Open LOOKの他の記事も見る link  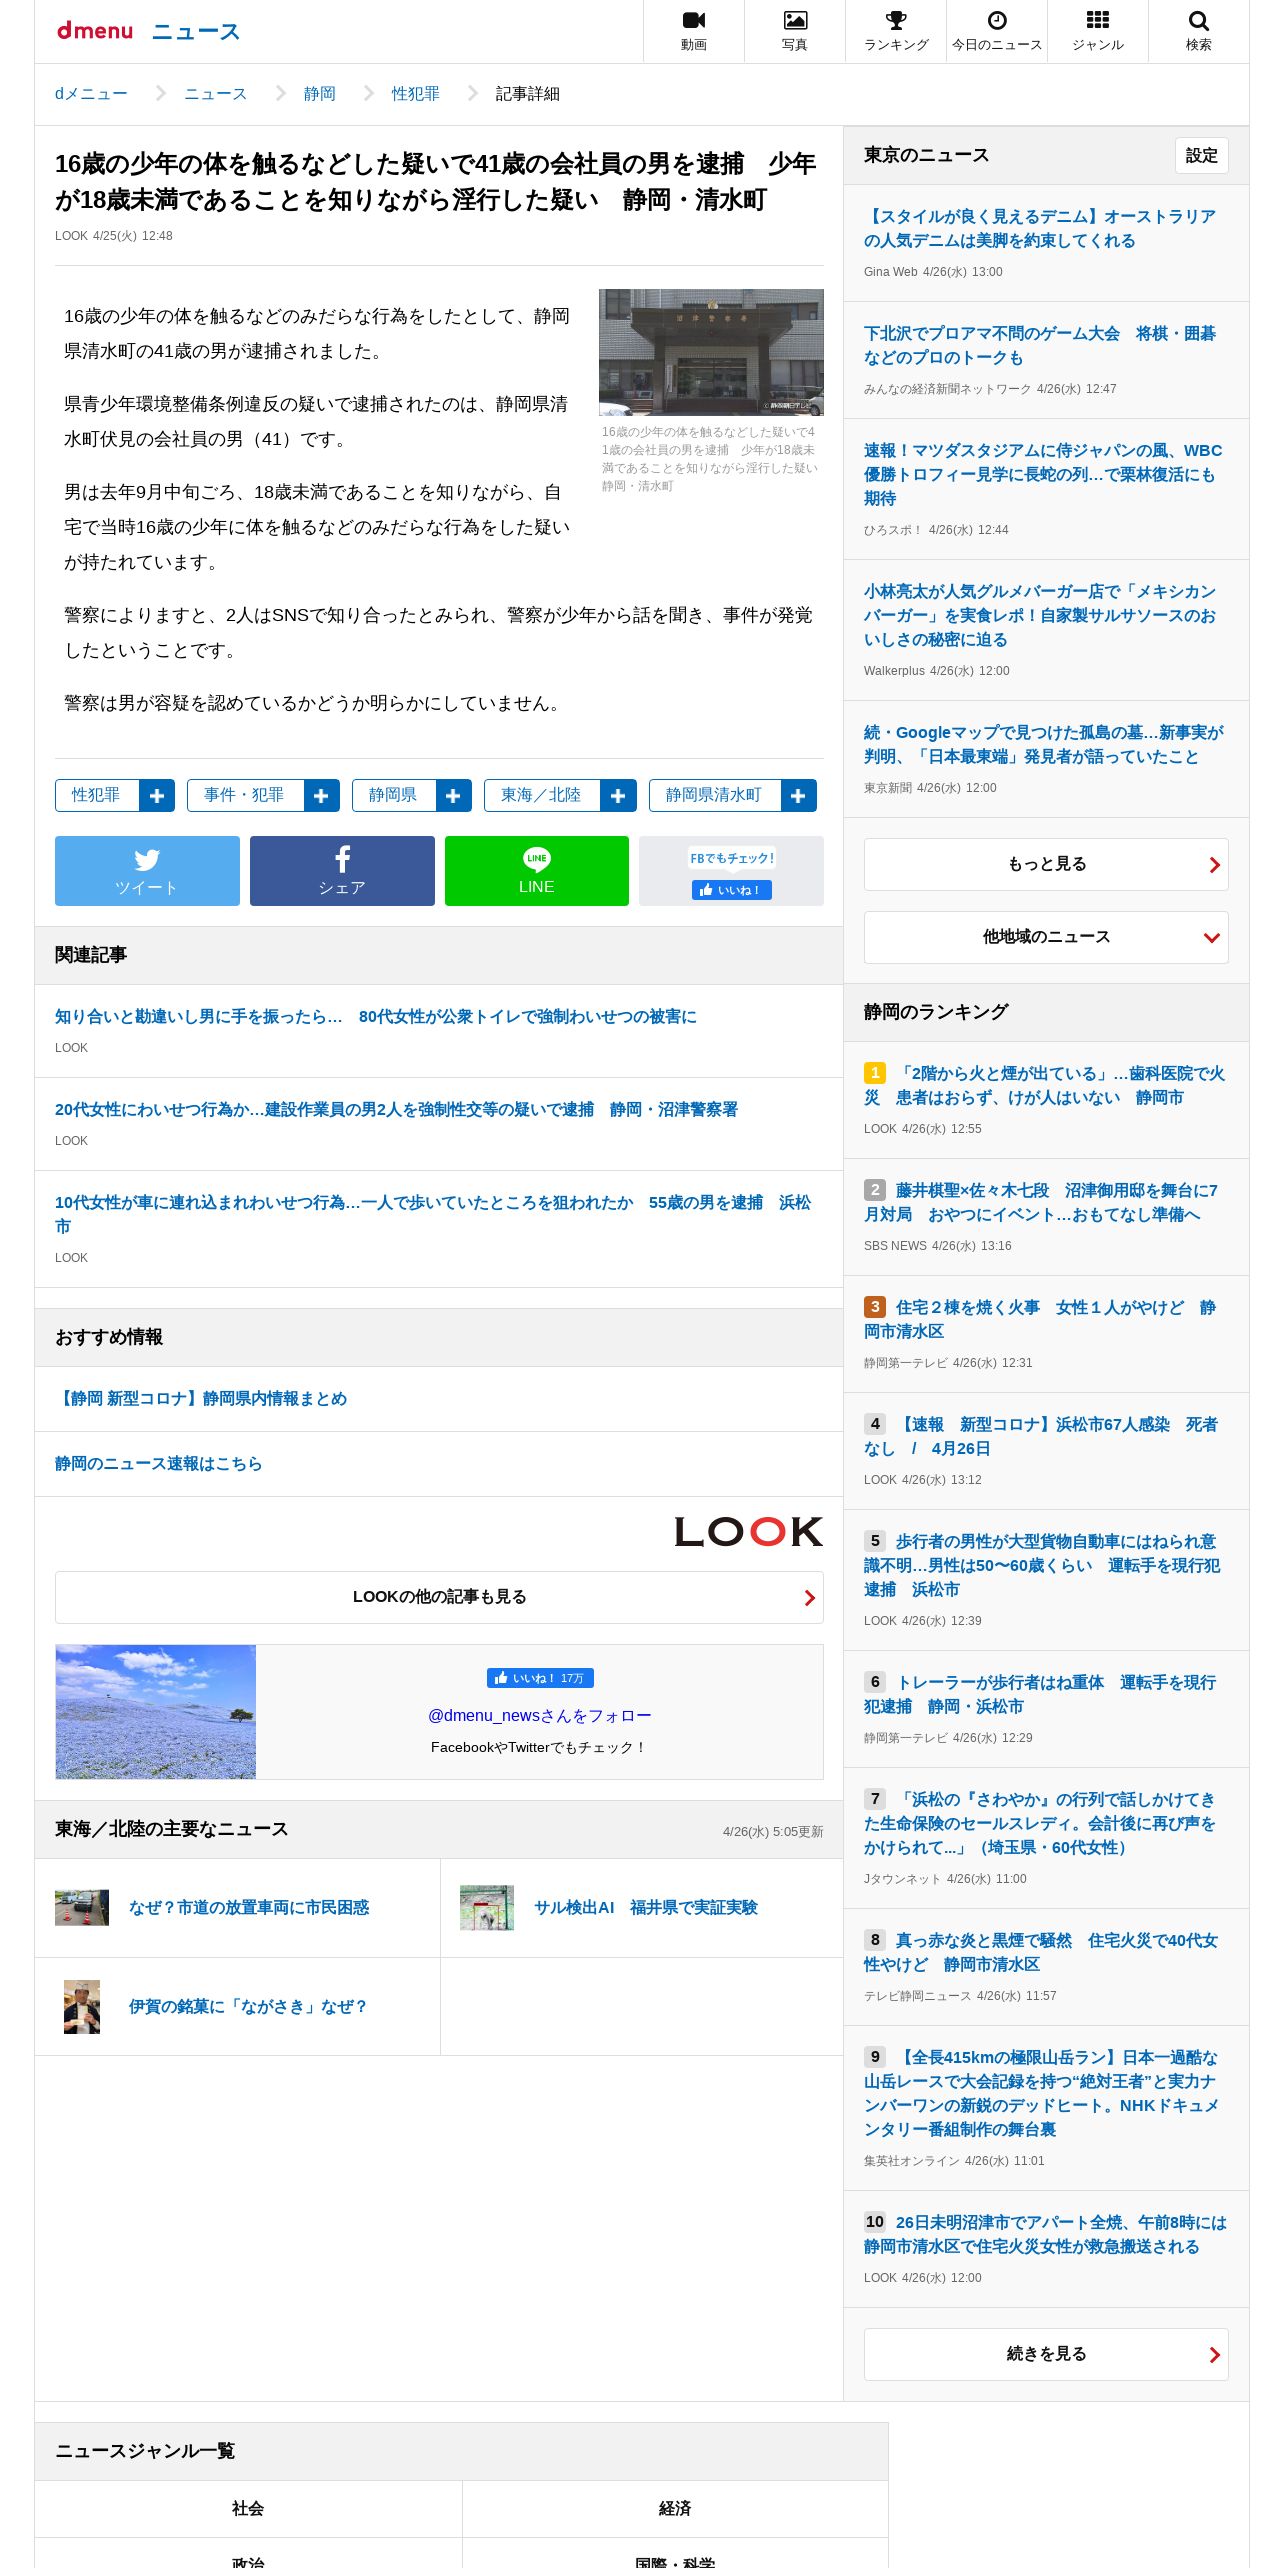tap(439, 1597)
